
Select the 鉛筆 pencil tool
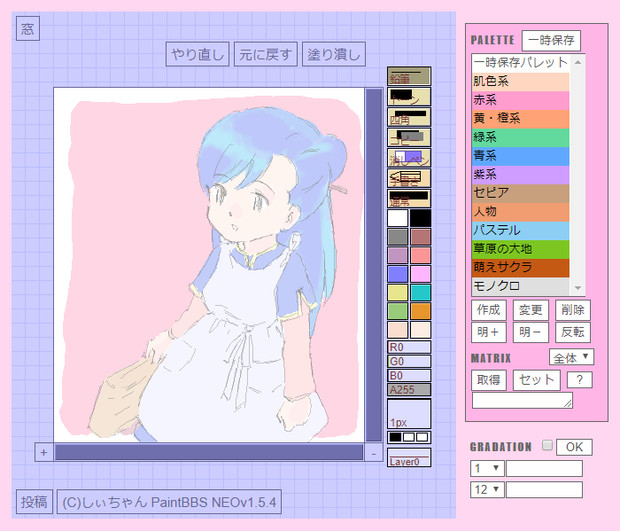[x=408, y=76]
